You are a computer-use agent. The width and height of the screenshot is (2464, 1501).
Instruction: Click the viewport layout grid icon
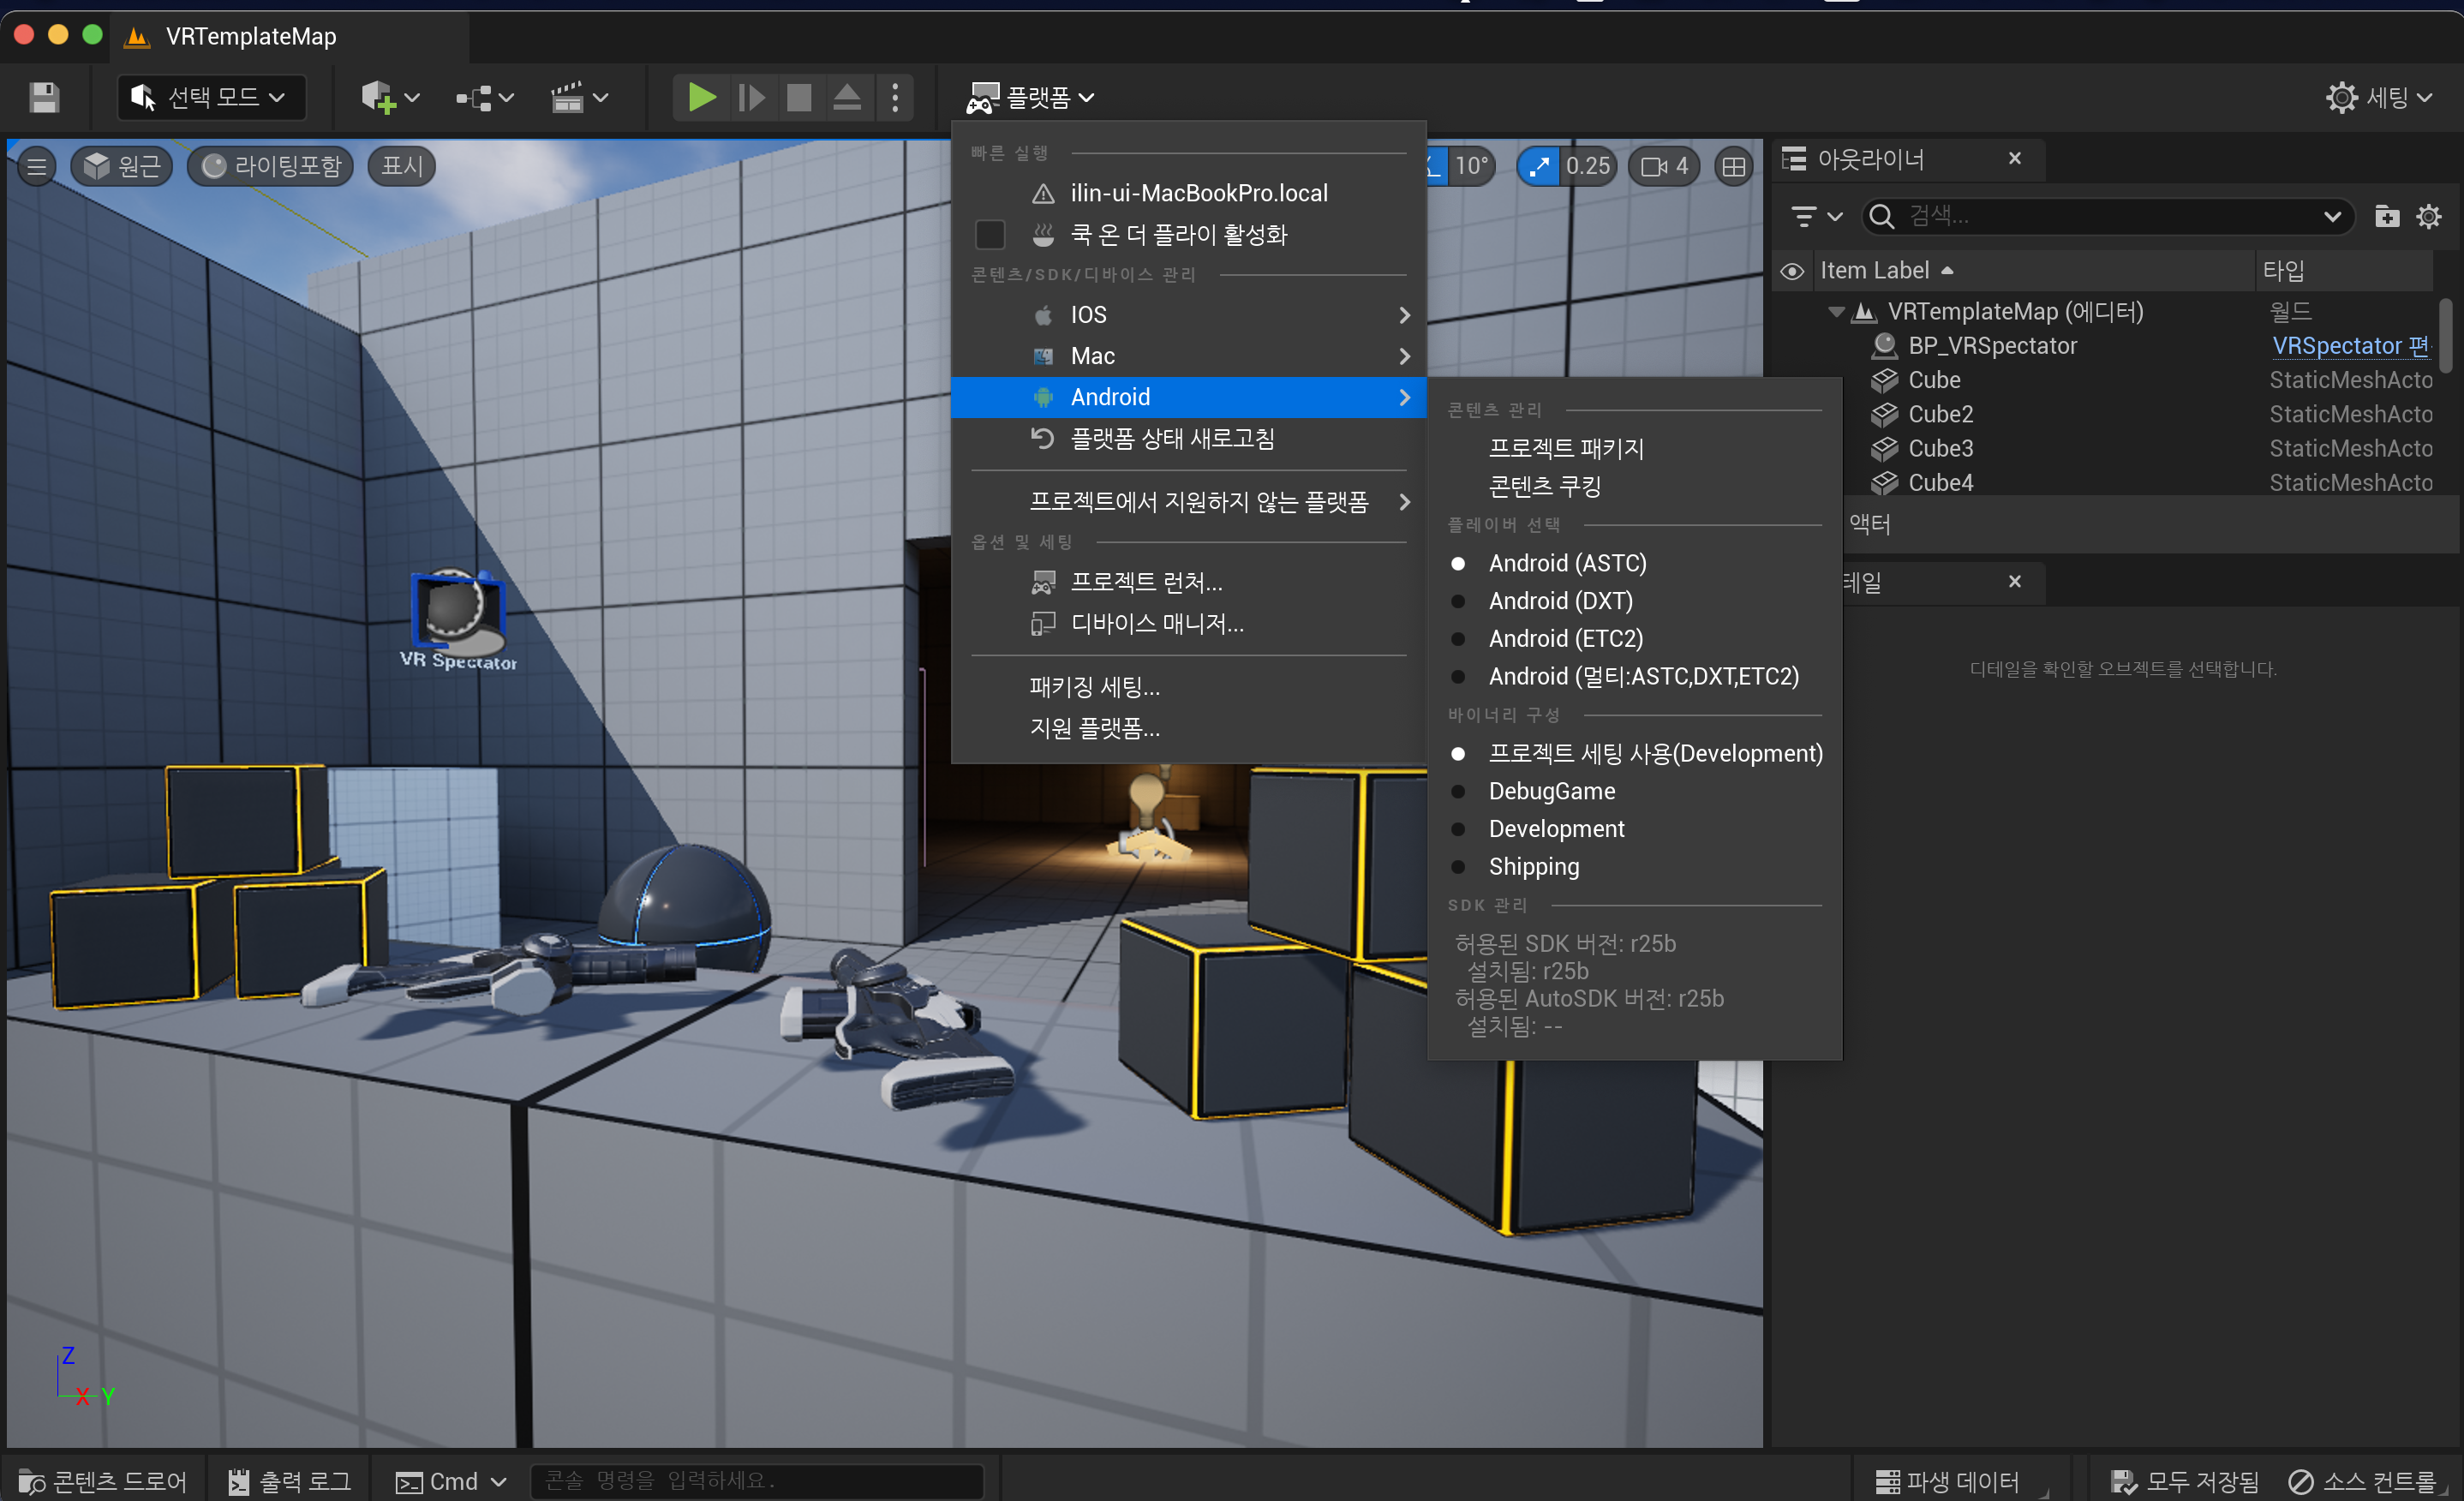[1734, 166]
